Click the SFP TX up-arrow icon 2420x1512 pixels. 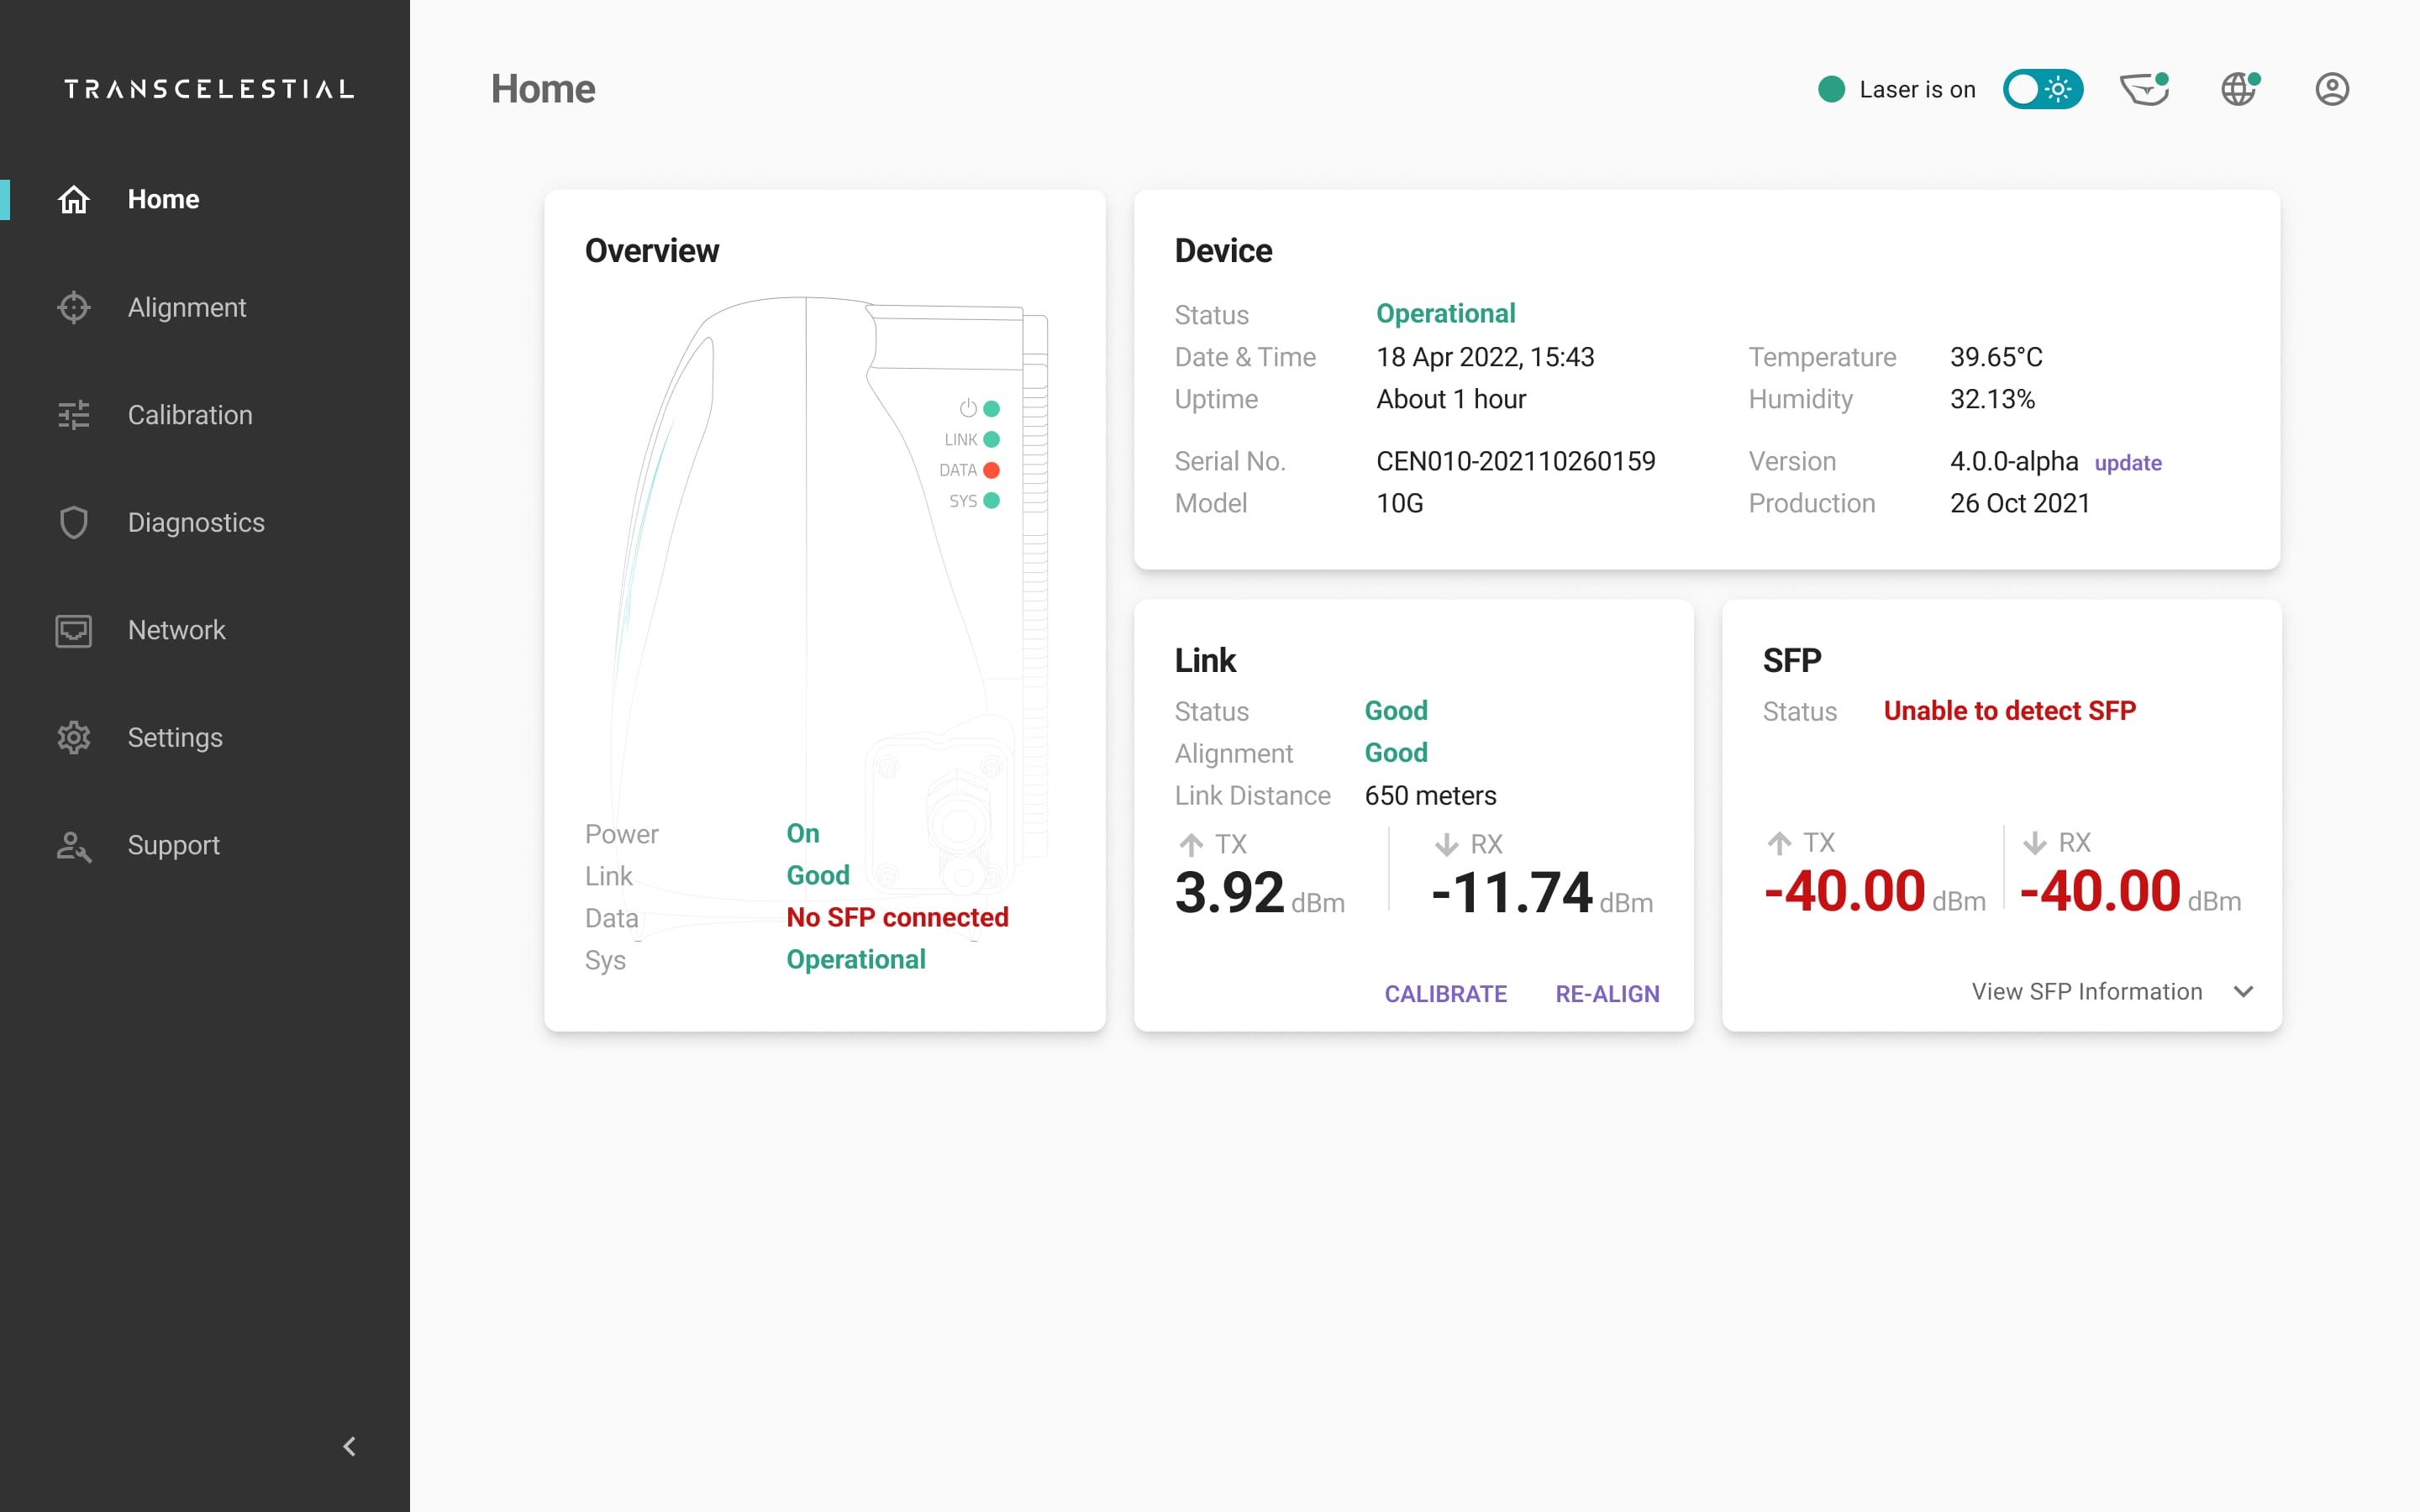click(x=1779, y=843)
